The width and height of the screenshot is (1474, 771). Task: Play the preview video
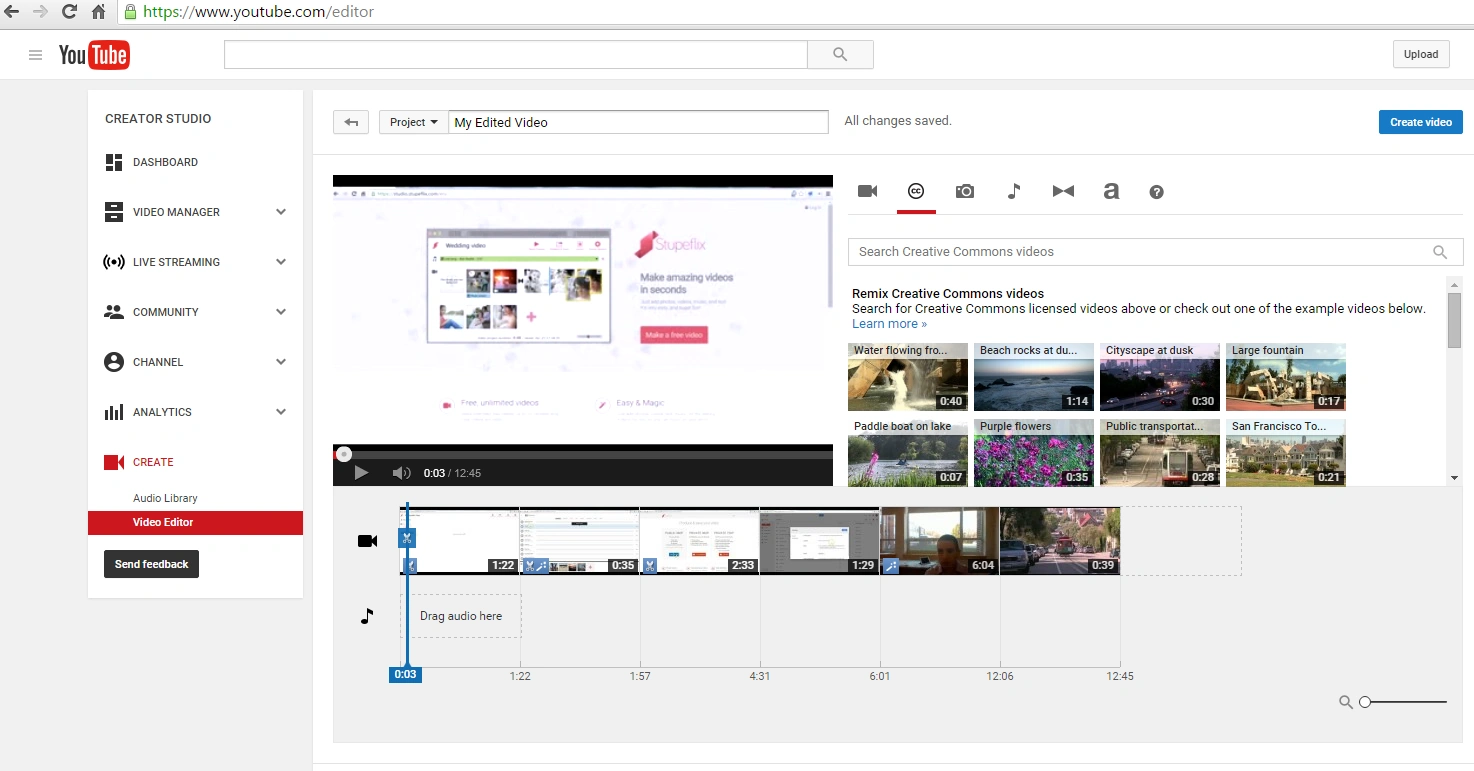coord(361,473)
